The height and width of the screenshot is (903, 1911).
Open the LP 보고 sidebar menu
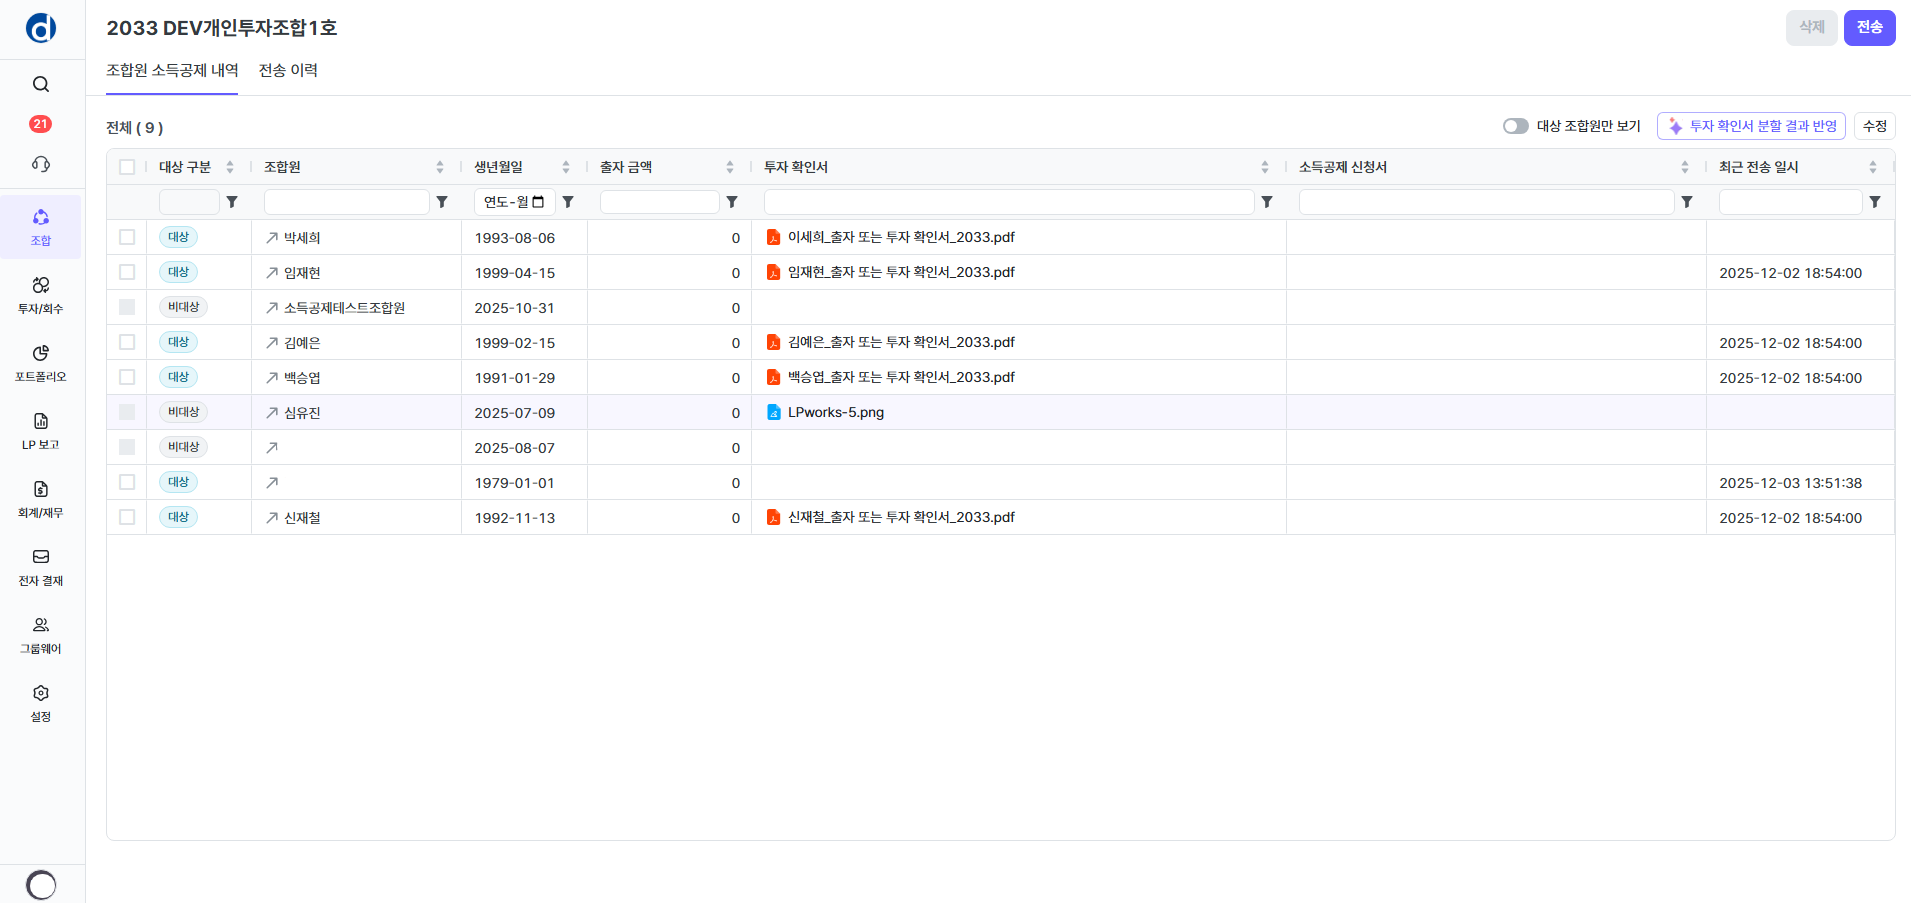point(41,431)
